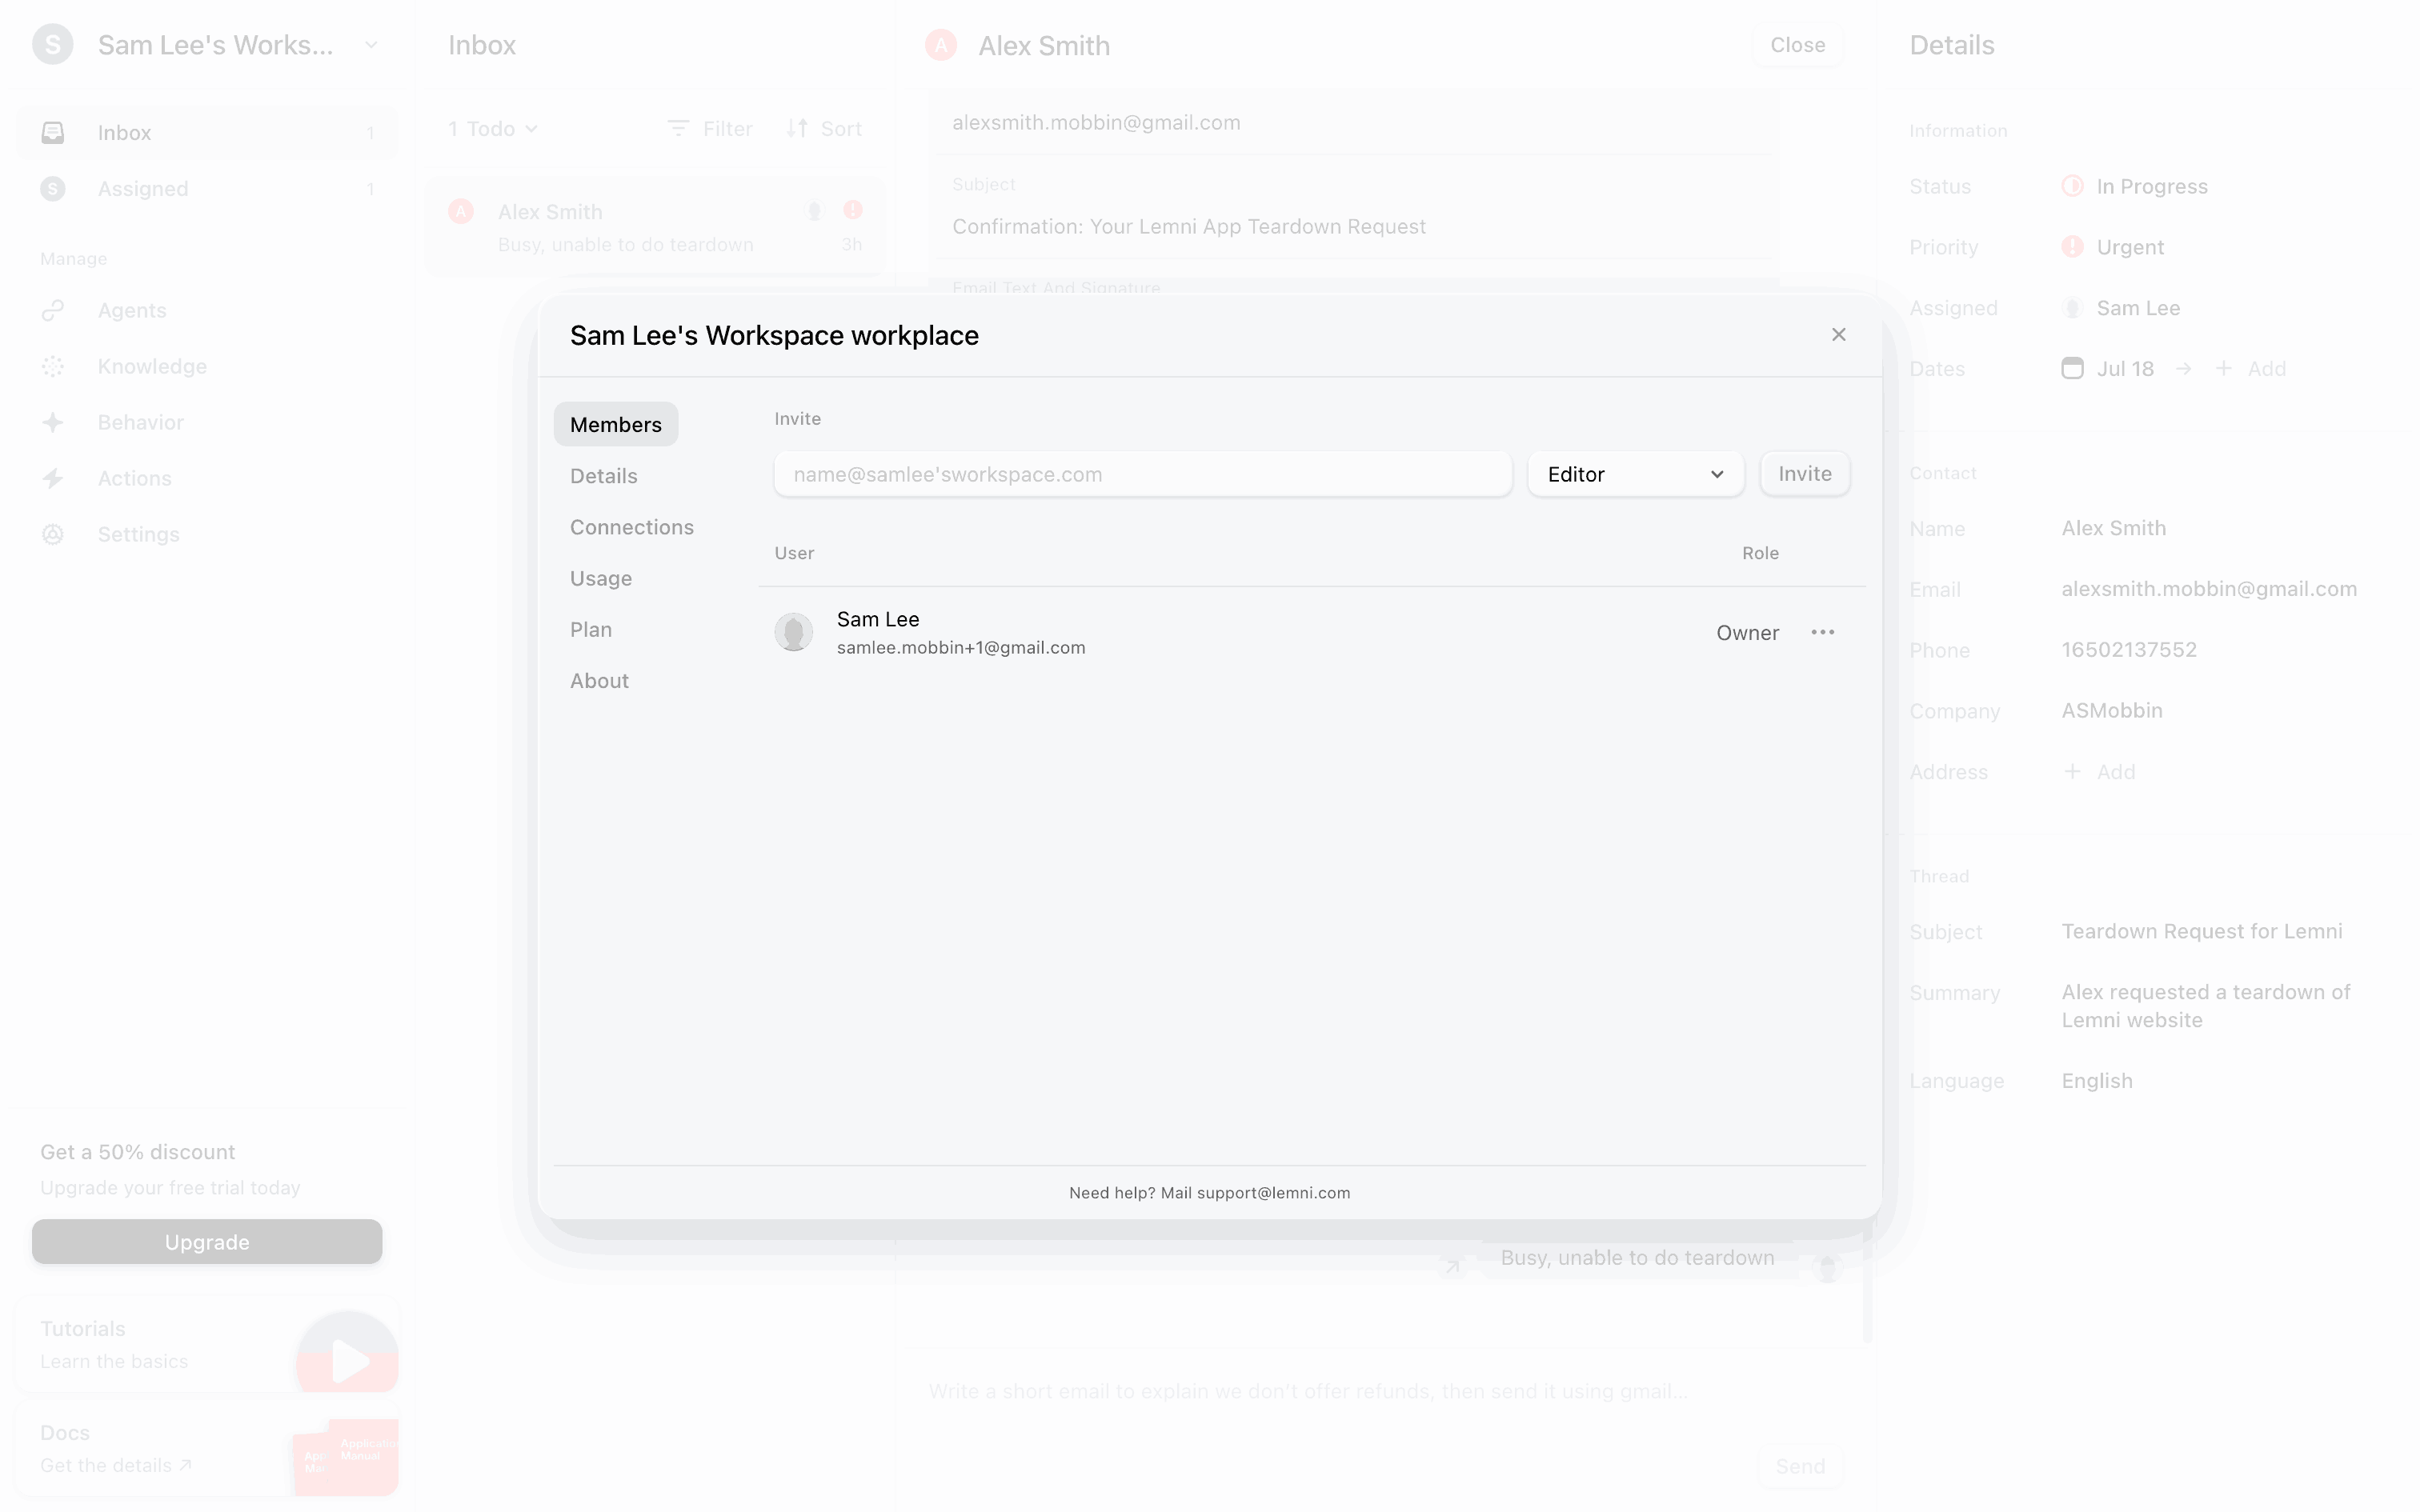This screenshot has width=2420, height=1512.
Task: Click the Actions lightning bolt icon
Action: pyautogui.click(x=53, y=478)
